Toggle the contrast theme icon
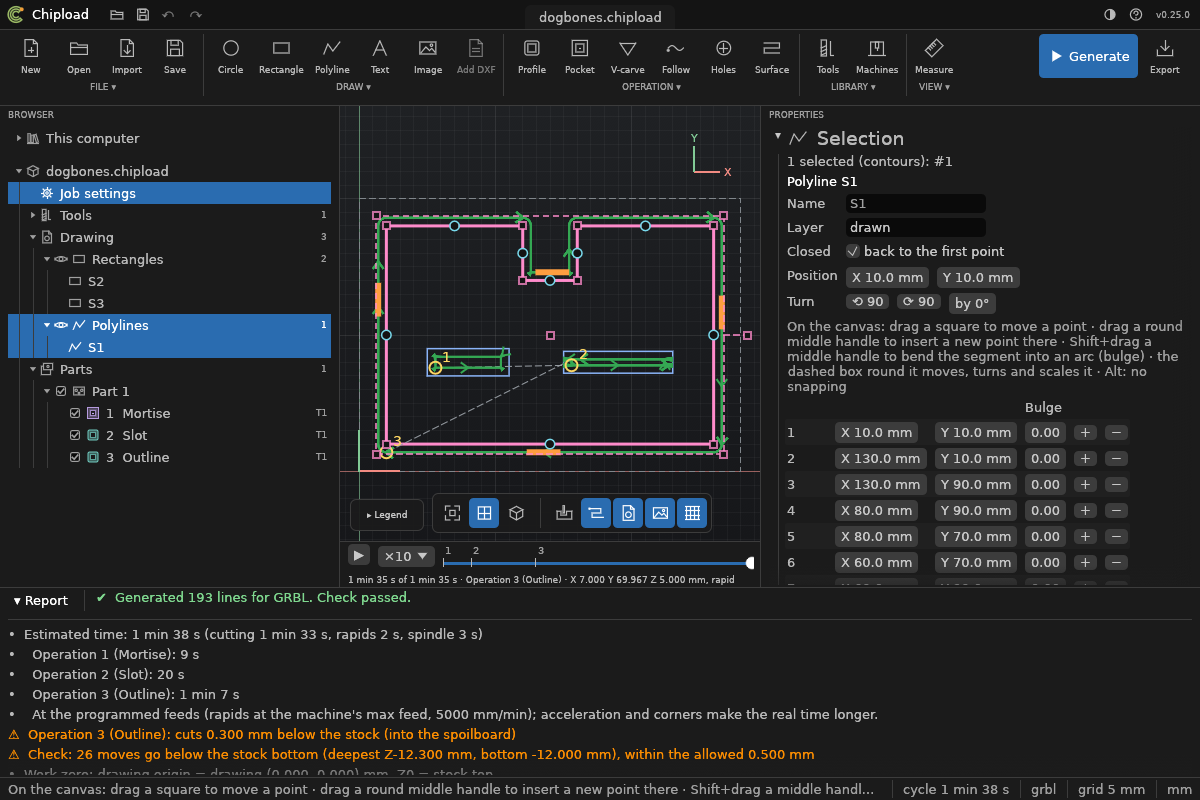The width and height of the screenshot is (1200, 800). pos(1110,15)
